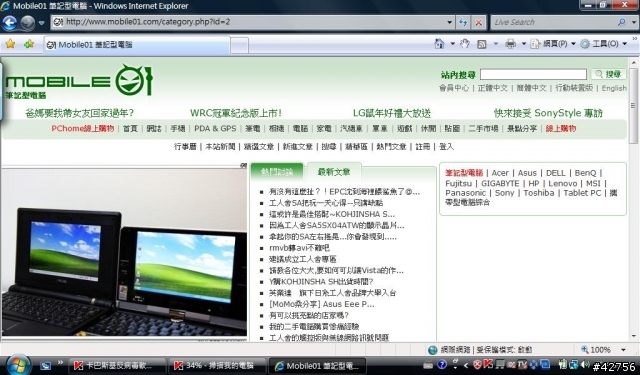This screenshot has height=375, width=640.
Task: Click the small icon above the laptop photo's corner
Action: (243, 165)
